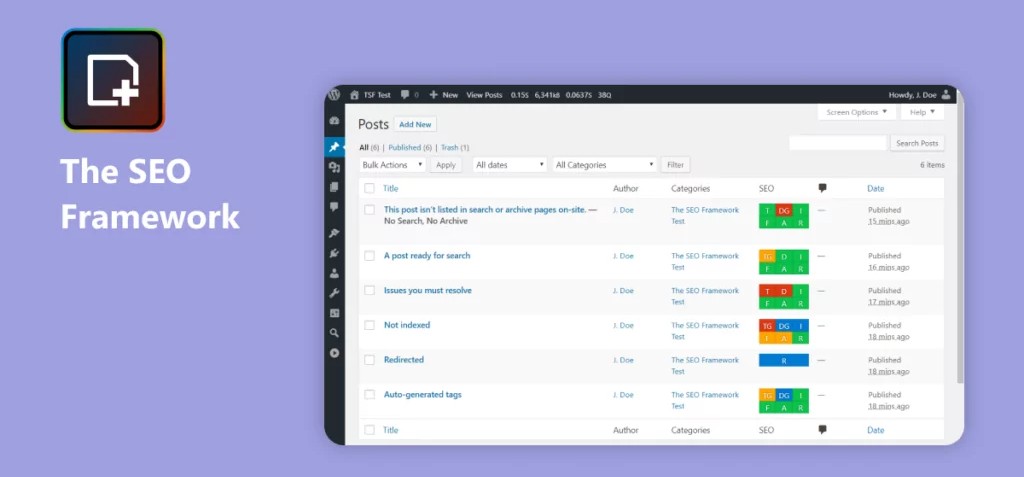
Task: Open Dashboard from the sidebar
Action: click(x=334, y=121)
